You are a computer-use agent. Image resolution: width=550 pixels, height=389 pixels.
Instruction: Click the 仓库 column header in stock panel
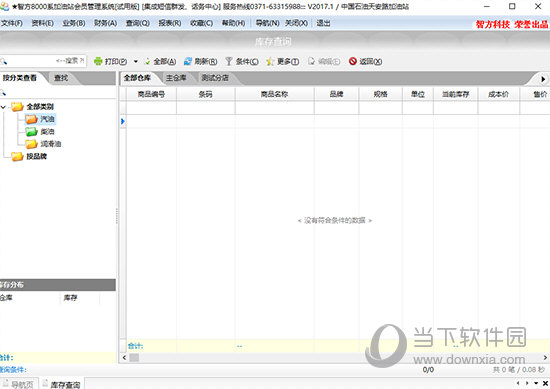pos(30,298)
